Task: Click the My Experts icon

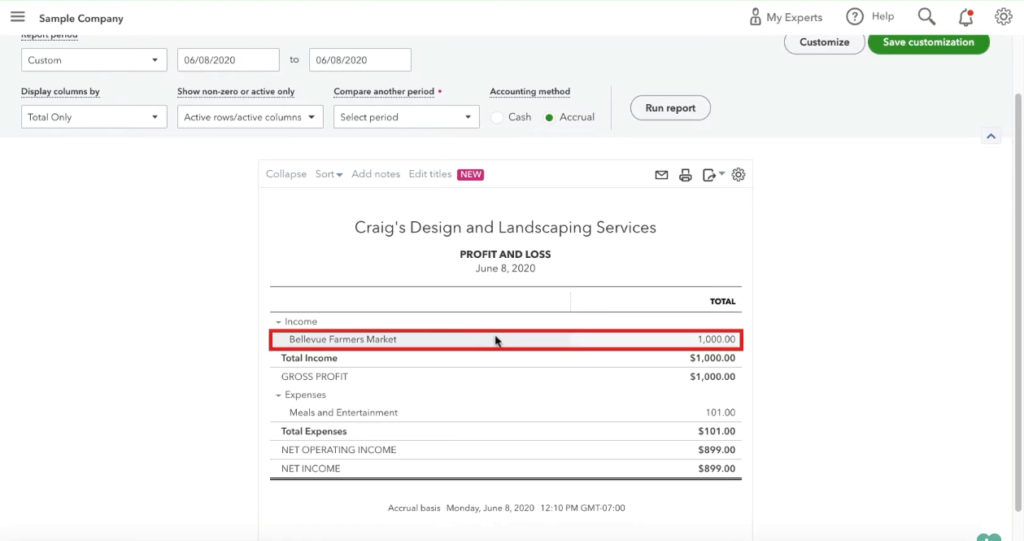Action: click(756, 17)
